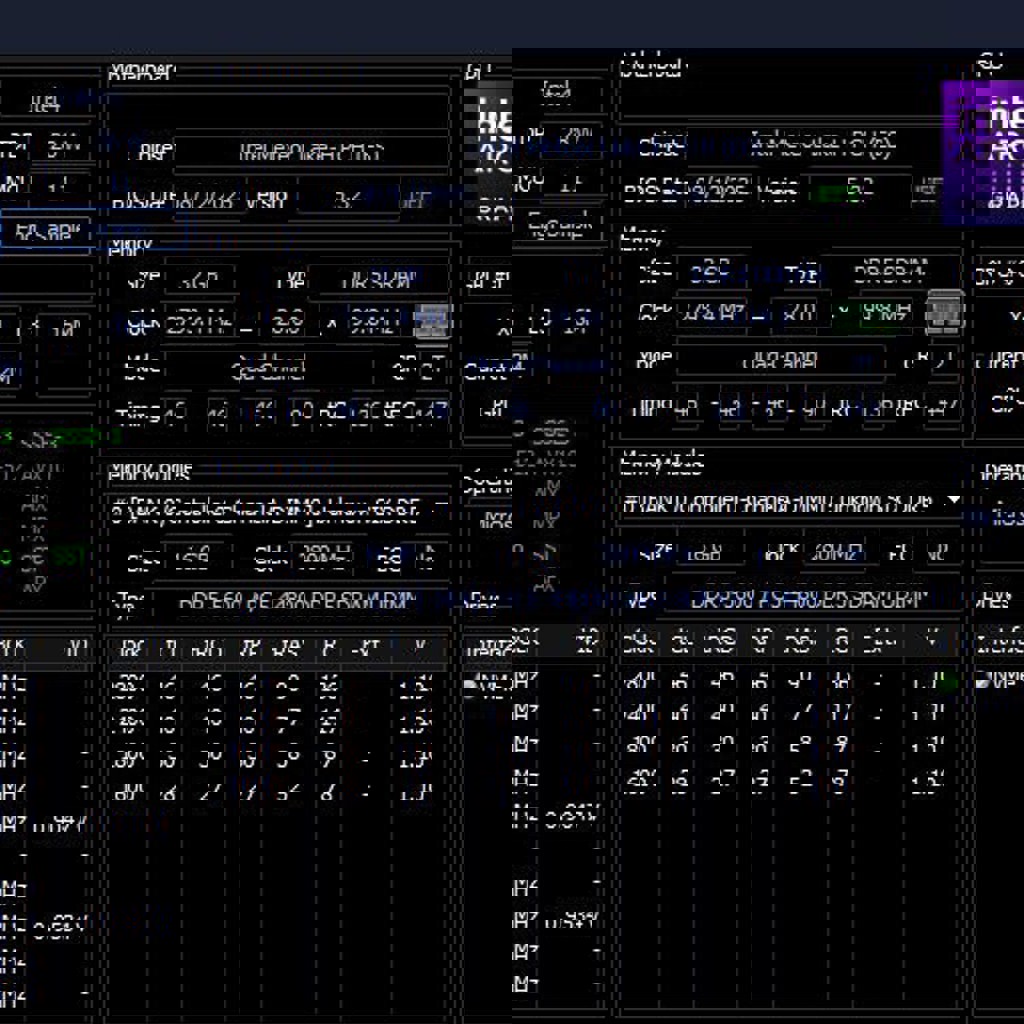Click the motherboard model field in left window
This screenshot has height=1024, width=1024.
click(310, 153)
